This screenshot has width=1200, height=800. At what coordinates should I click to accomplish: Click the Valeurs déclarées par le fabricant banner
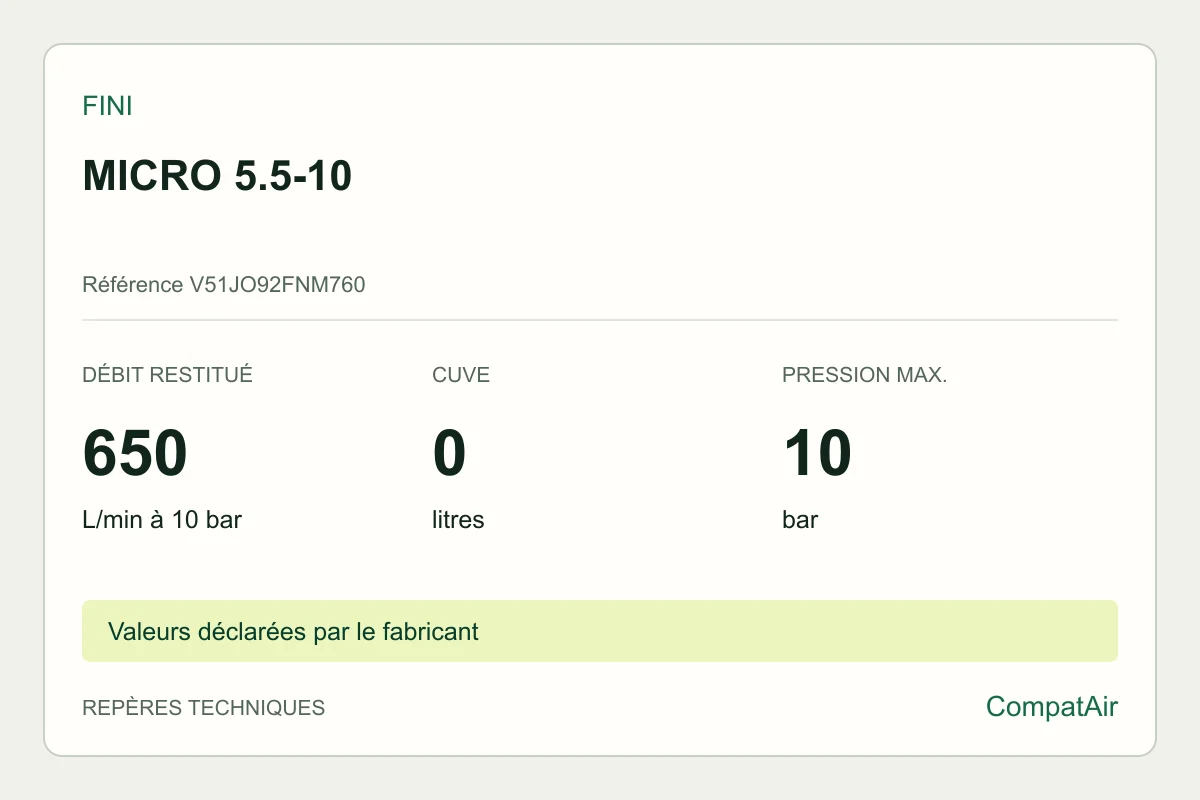pos(600,631)
